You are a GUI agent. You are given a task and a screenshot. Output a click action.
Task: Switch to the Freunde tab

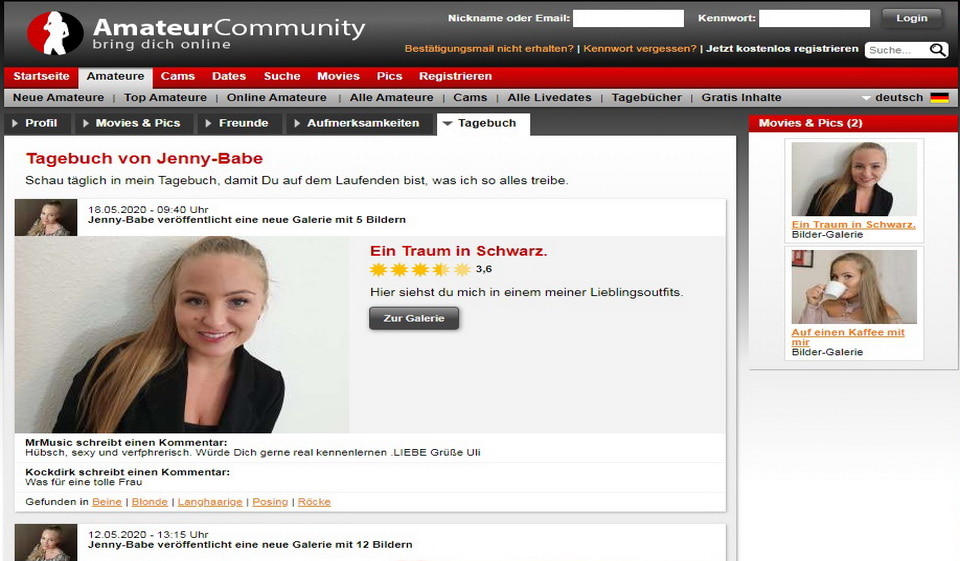[x=239, y=123]
